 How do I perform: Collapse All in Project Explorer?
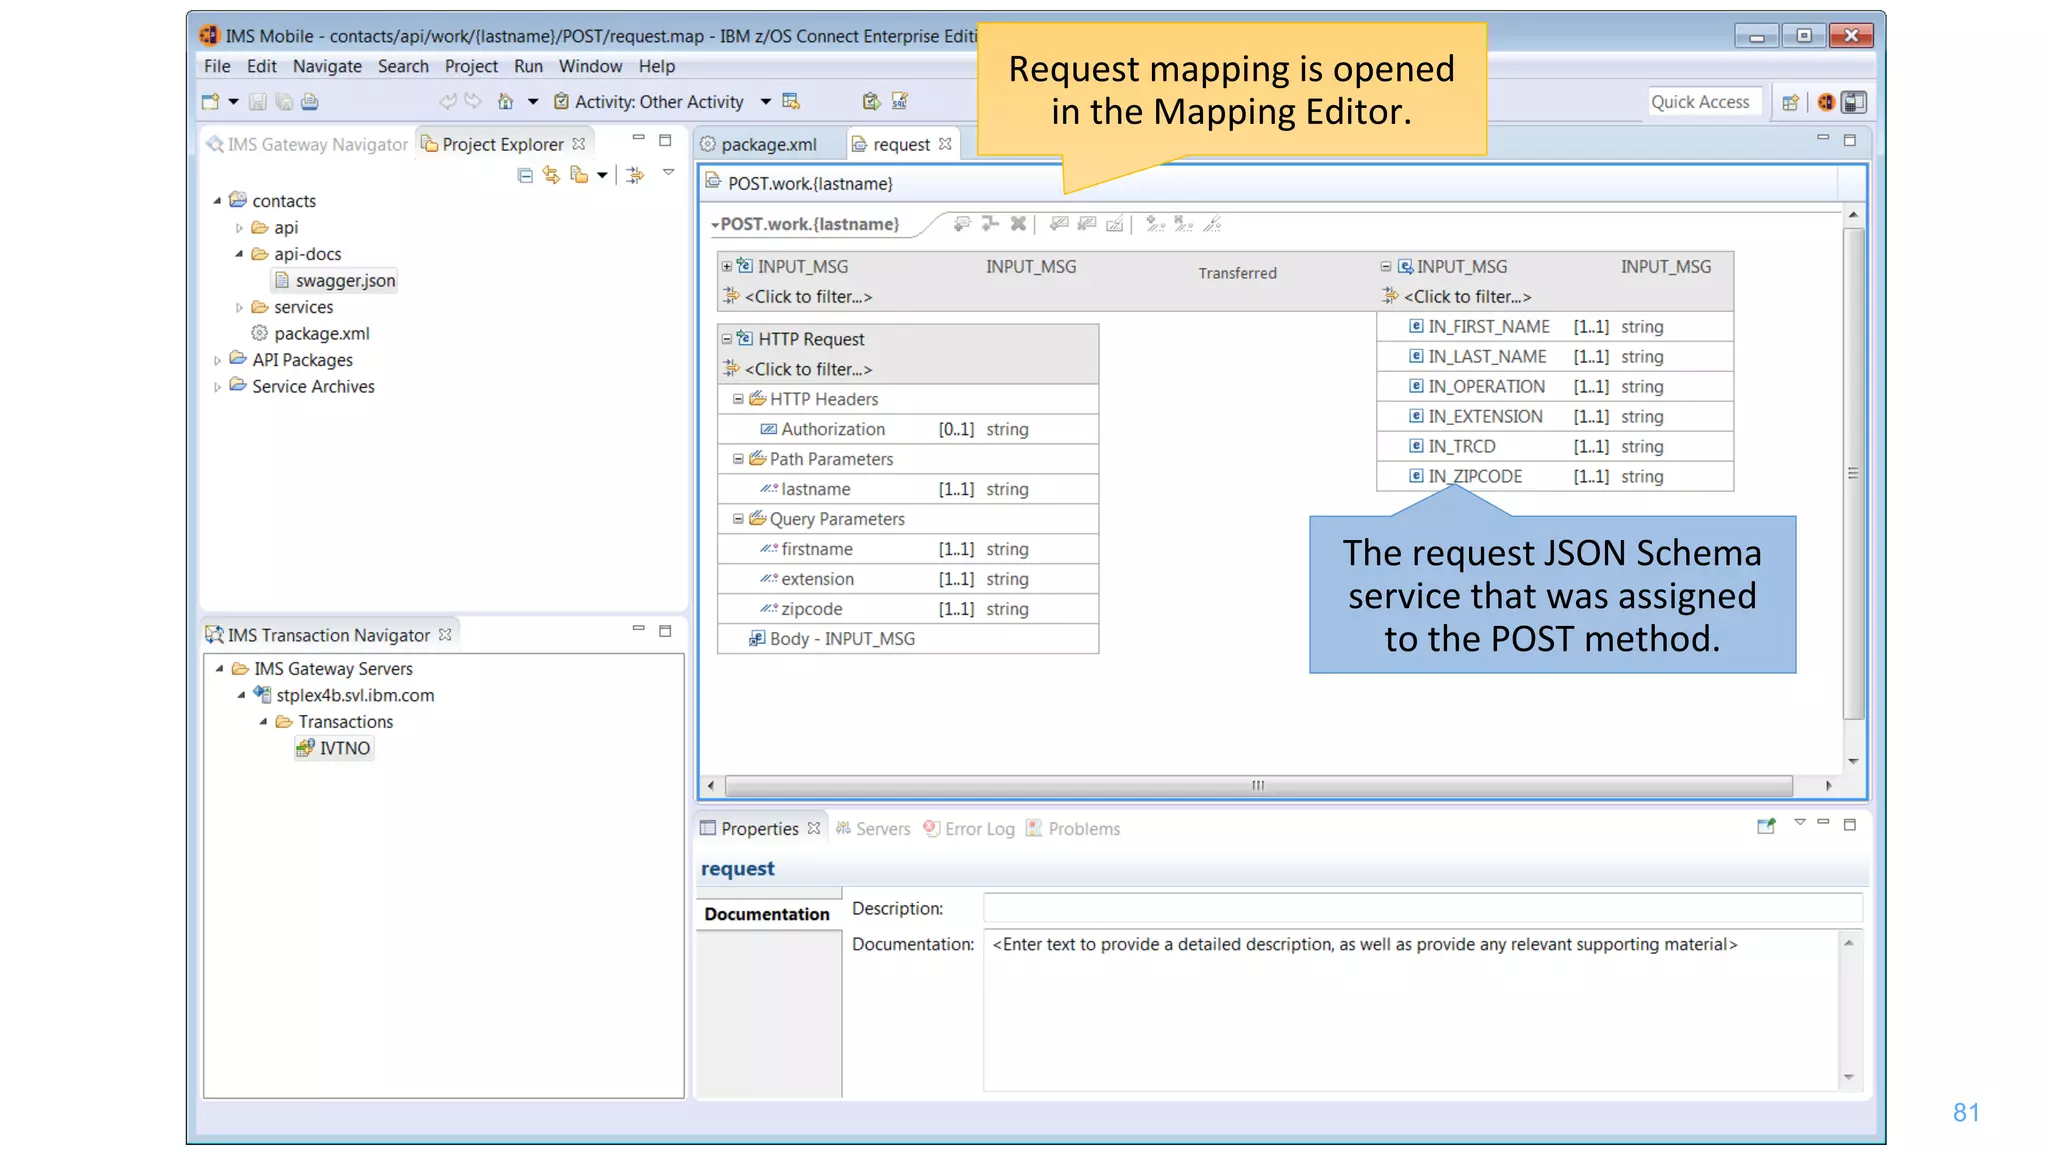(525, 175)
